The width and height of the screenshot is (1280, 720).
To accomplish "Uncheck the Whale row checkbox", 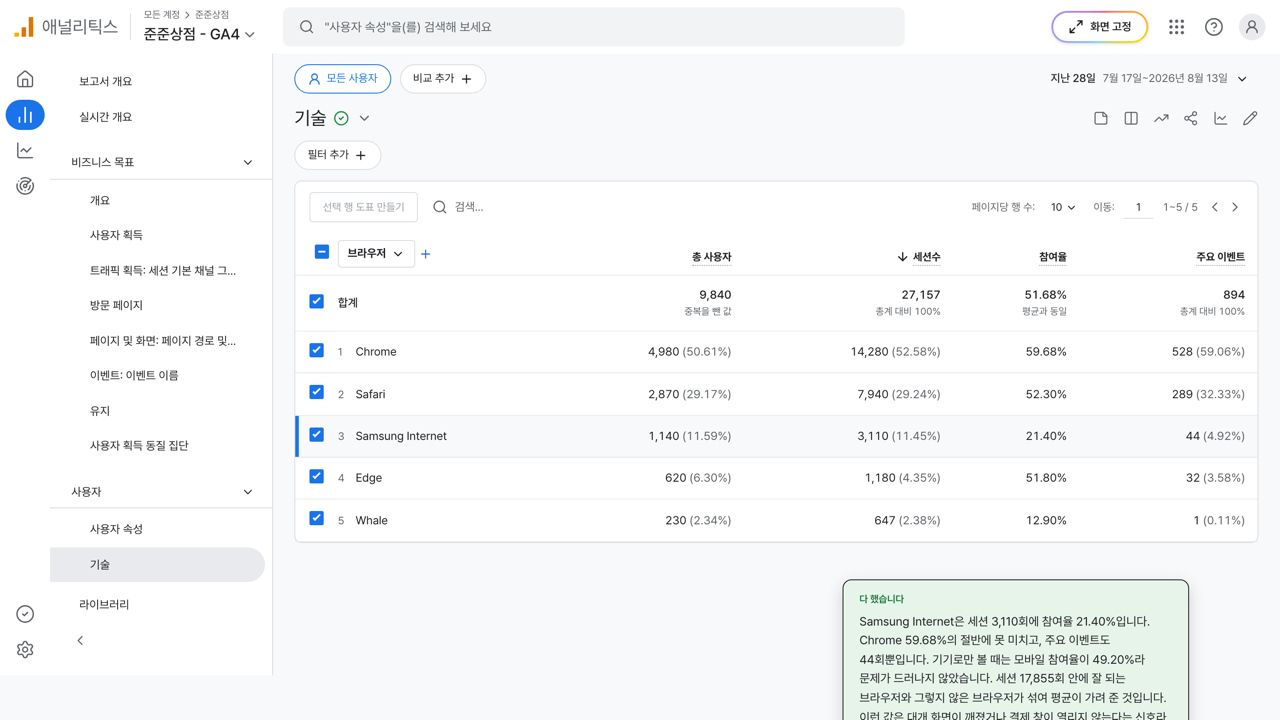I will pos(317,518).
